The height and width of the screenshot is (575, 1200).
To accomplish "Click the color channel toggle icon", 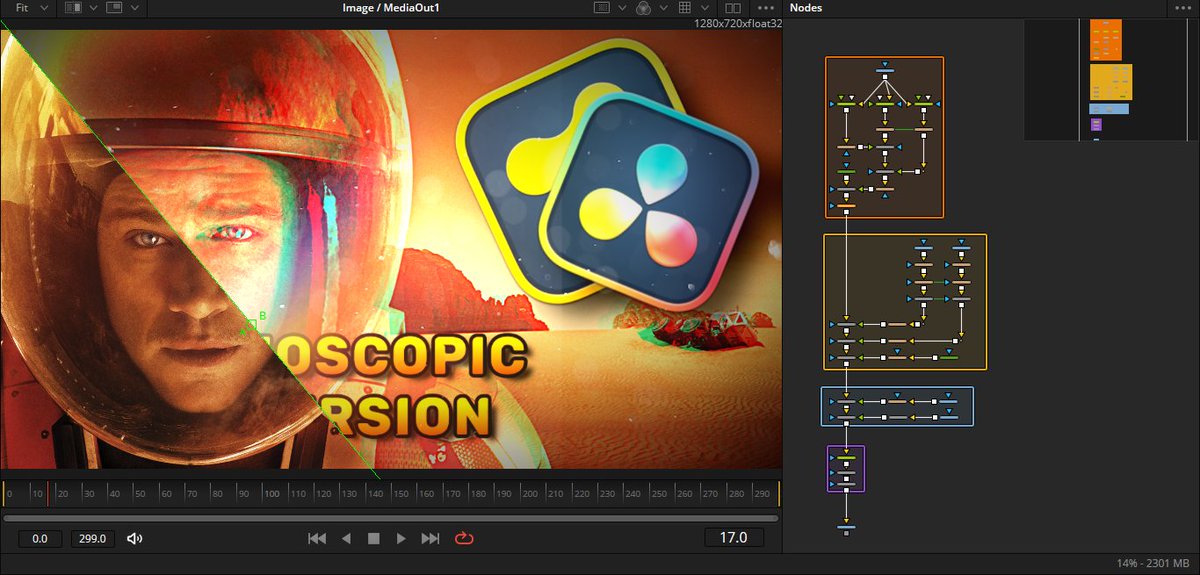I will coord(643,8).
